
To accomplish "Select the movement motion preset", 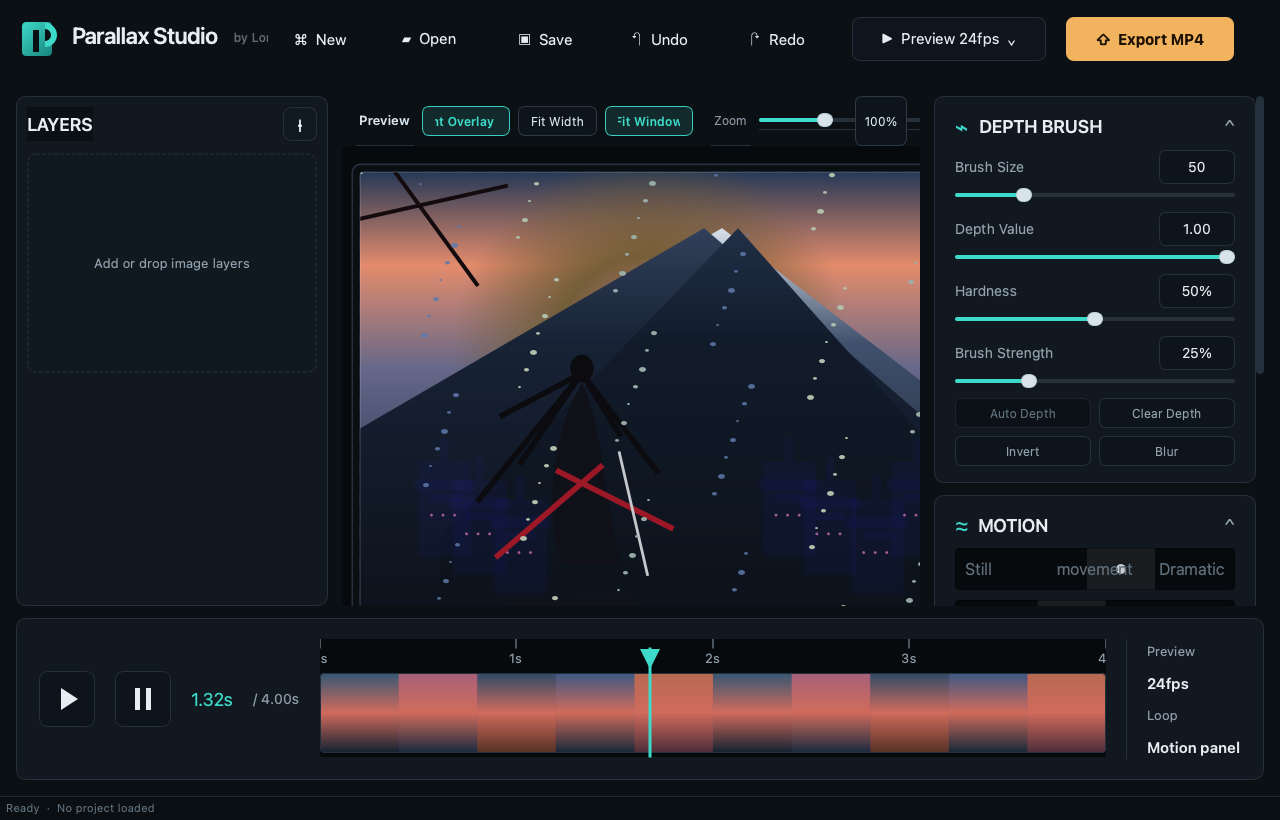I will tap(1094, 569).
